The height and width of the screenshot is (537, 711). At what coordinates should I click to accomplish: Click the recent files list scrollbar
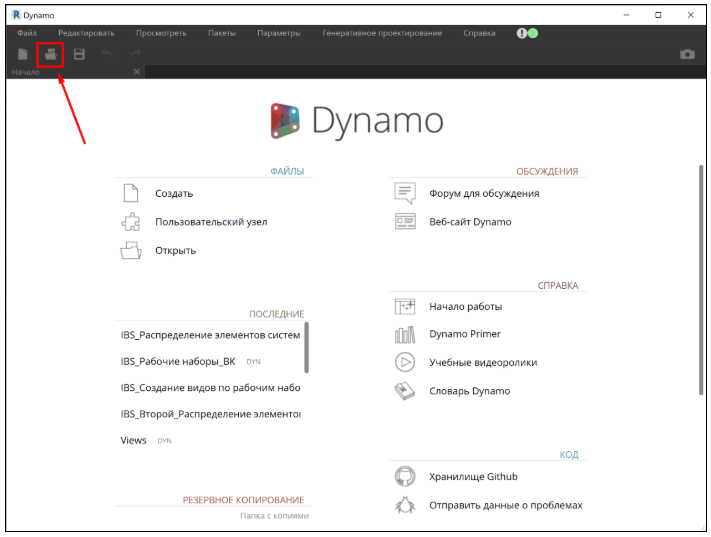(307, 347)
